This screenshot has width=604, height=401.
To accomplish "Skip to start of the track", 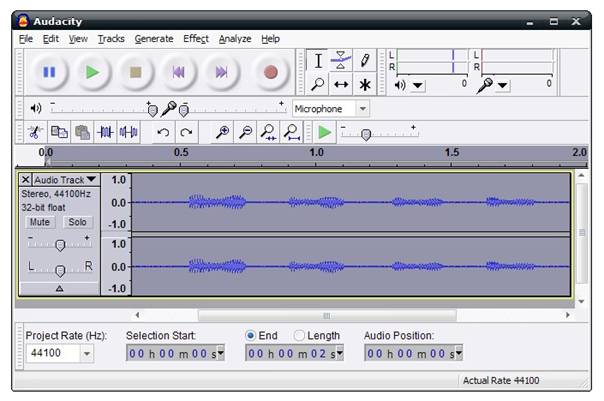I will click(x=178, y=72).
